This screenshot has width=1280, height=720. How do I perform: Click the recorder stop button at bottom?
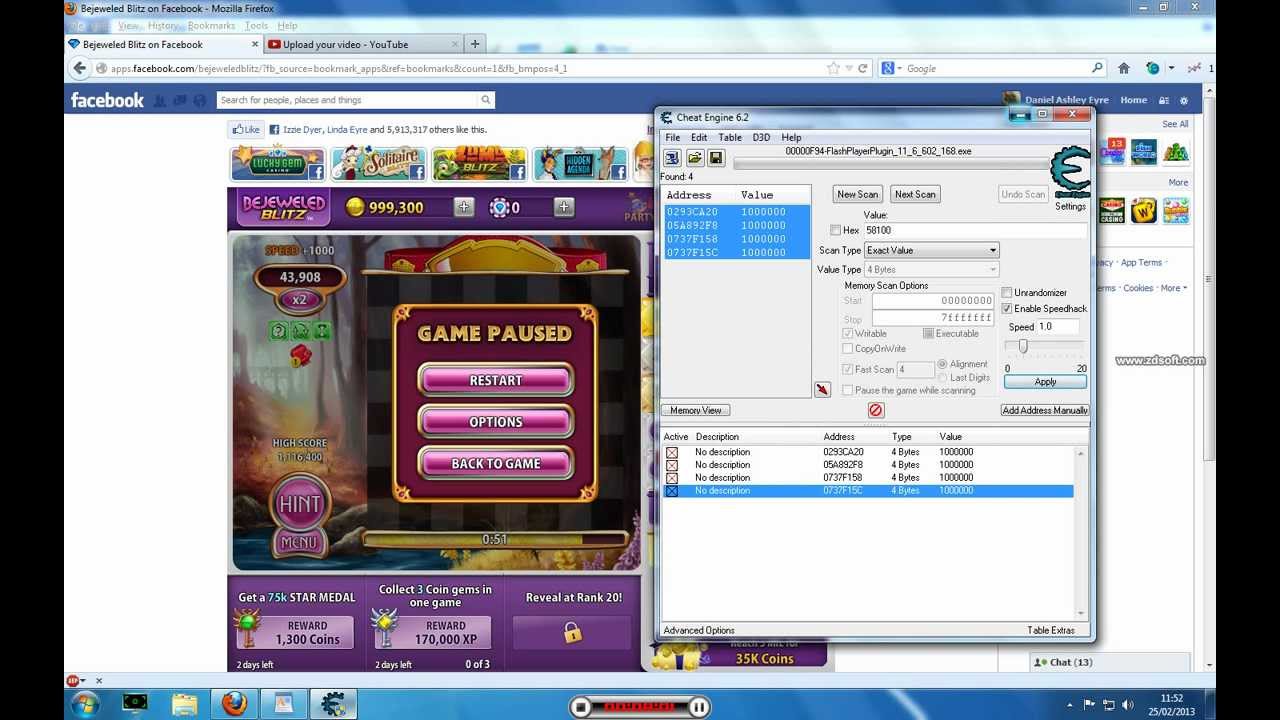(x=580, y=707)
